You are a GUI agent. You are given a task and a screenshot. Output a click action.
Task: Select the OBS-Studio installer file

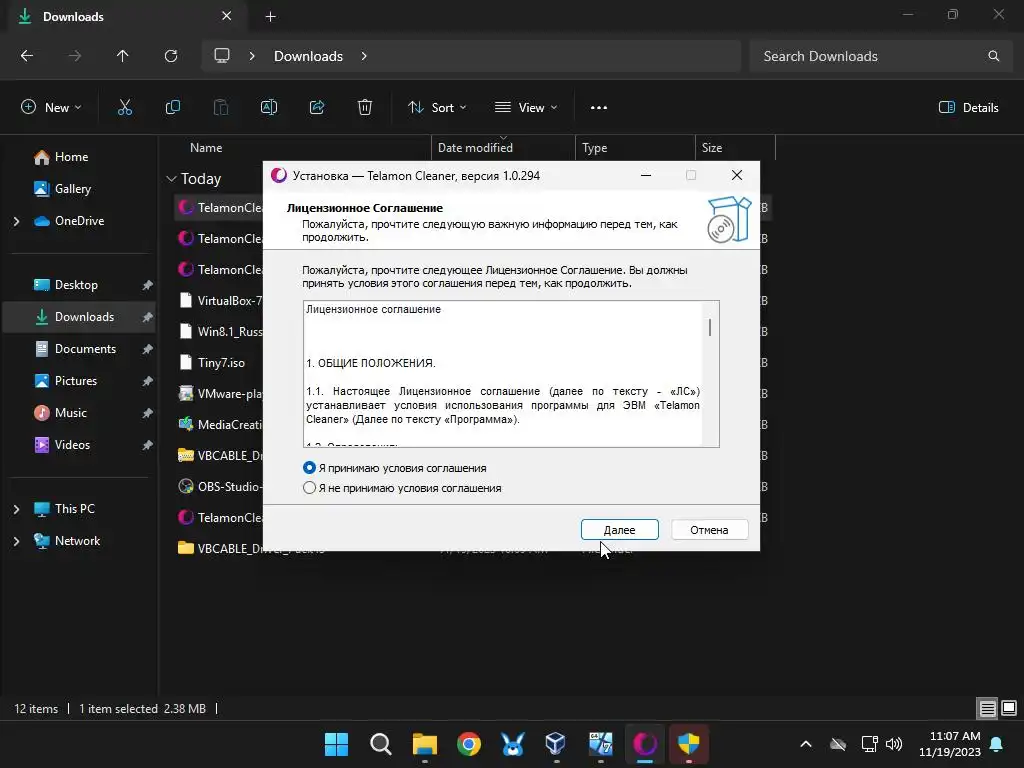pos(220,487)
